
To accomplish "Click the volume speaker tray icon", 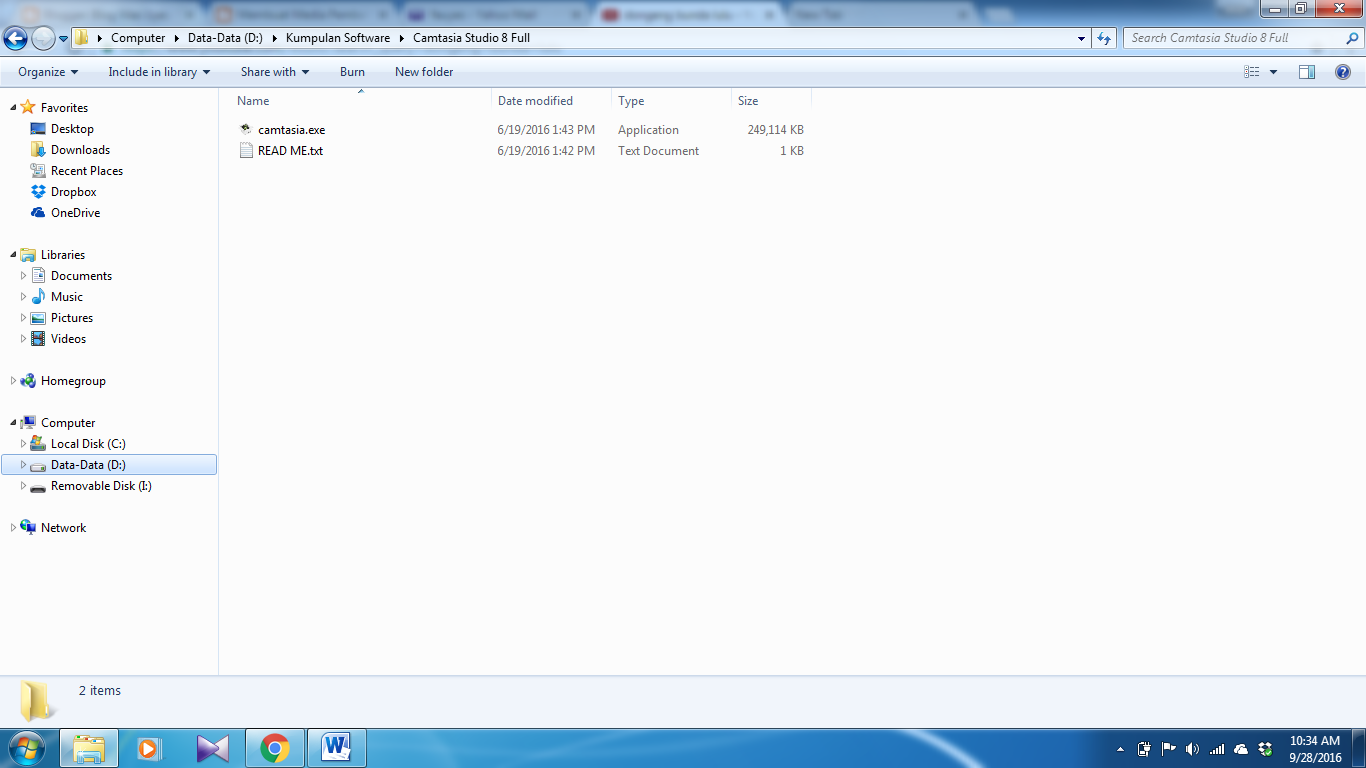I will pos(1192,749).
